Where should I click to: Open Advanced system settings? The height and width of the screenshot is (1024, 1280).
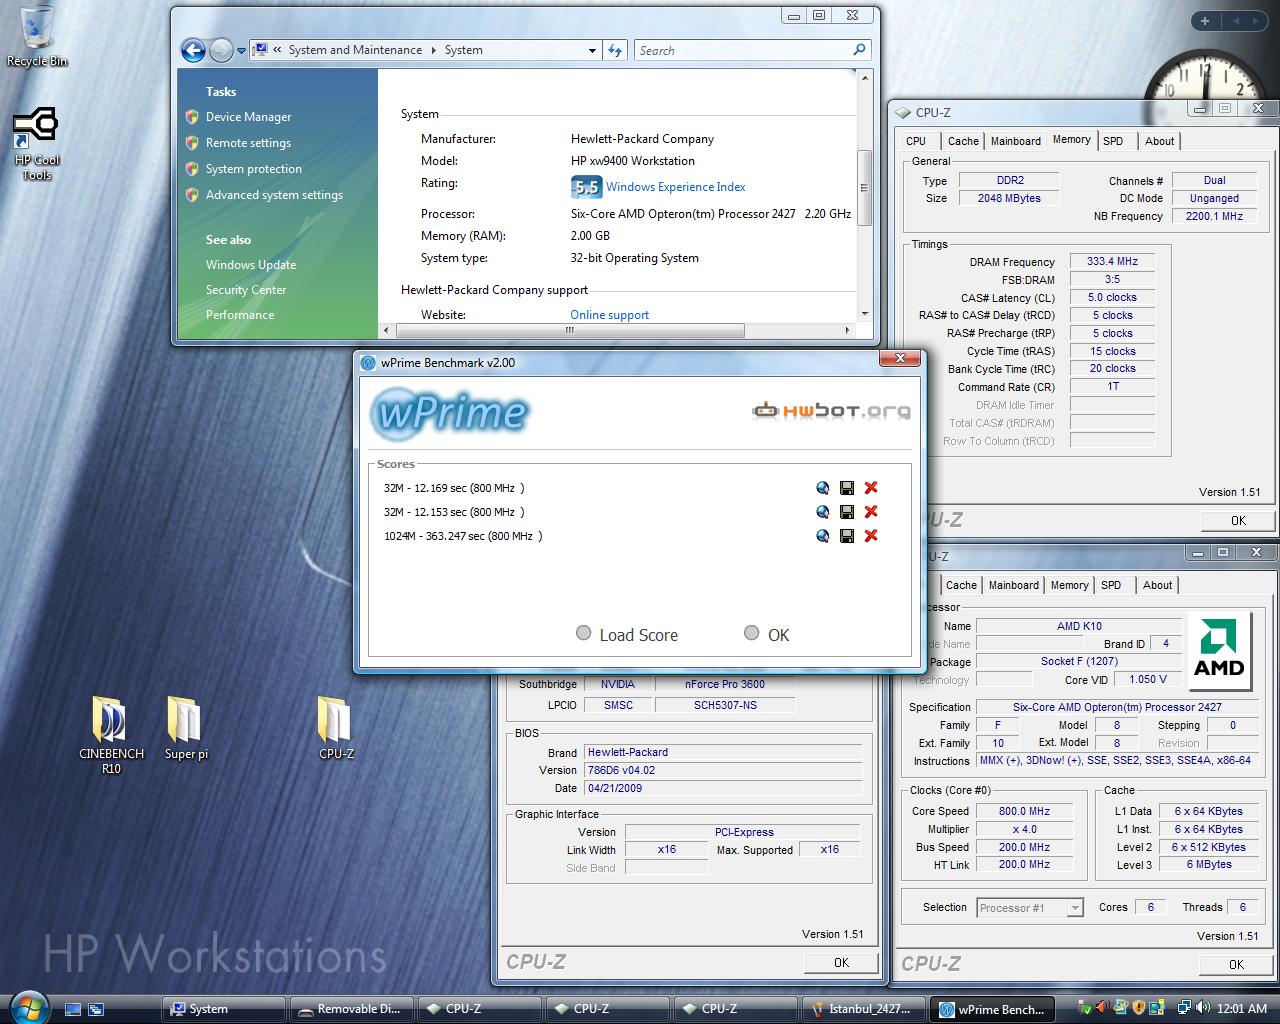coord(274,195)
